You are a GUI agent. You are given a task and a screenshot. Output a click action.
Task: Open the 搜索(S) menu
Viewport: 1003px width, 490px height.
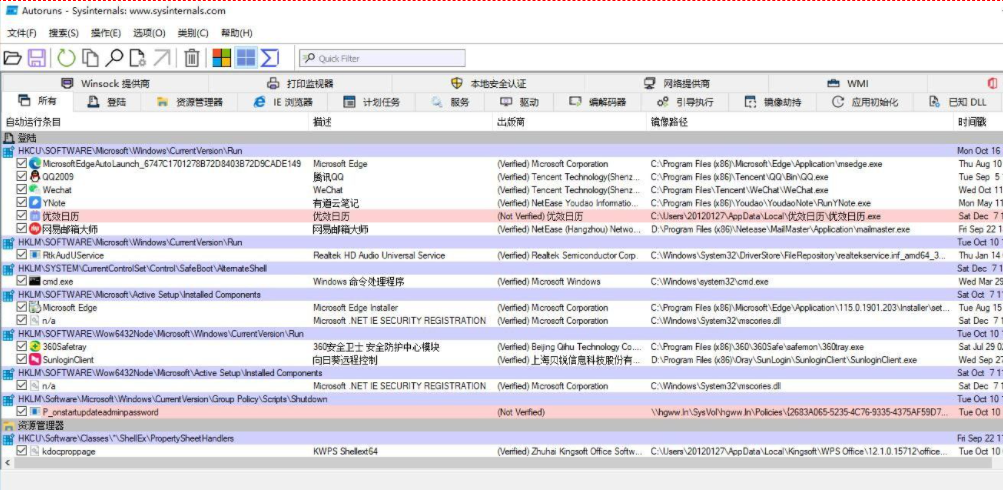[x=64, y=33]
